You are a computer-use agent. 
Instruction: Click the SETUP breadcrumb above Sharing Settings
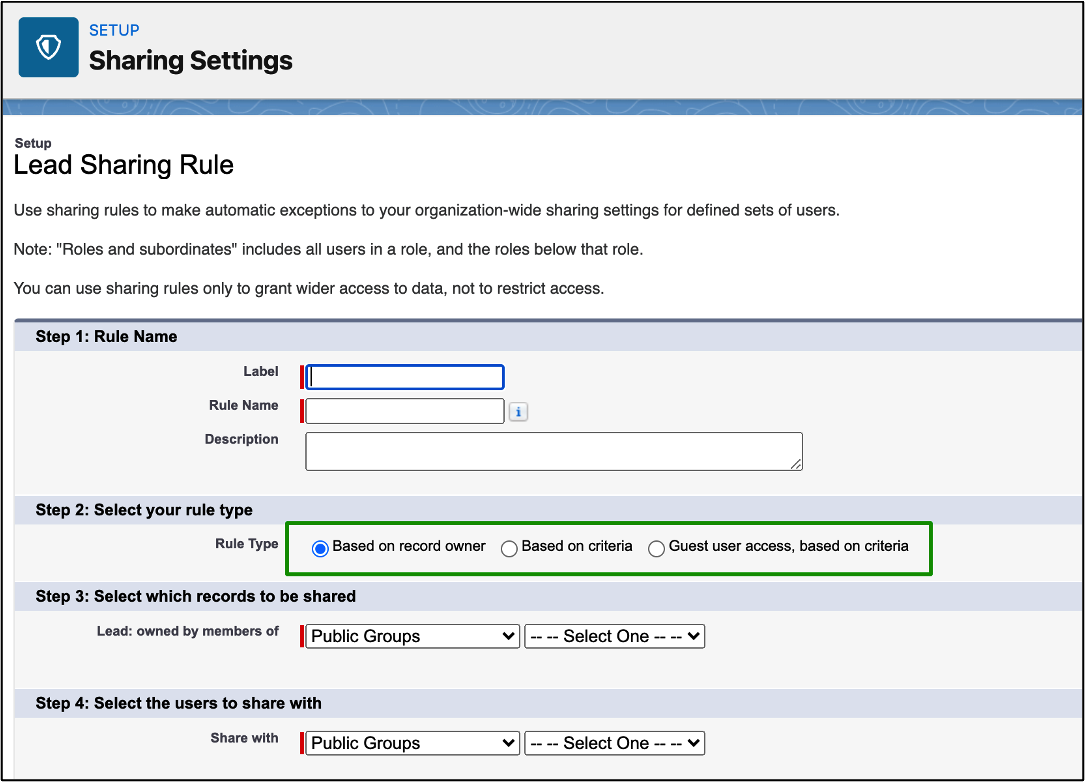[114, 30]
